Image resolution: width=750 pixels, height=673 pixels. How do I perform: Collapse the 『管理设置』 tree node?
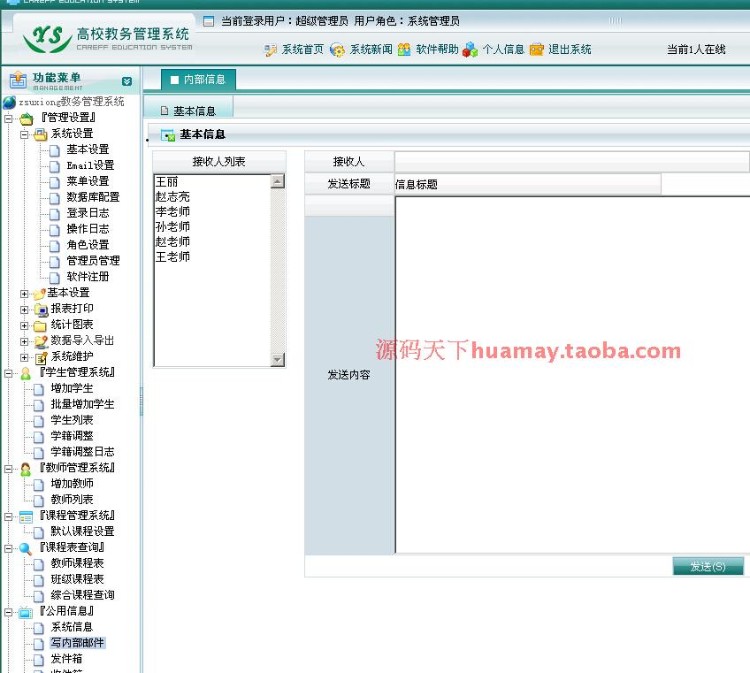click(x=8, y=118)
